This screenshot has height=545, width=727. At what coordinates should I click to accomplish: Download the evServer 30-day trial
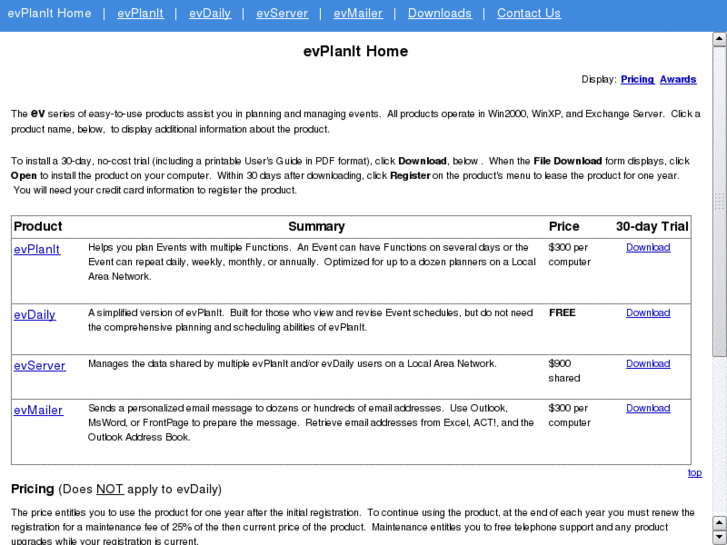tap(648, 364)
